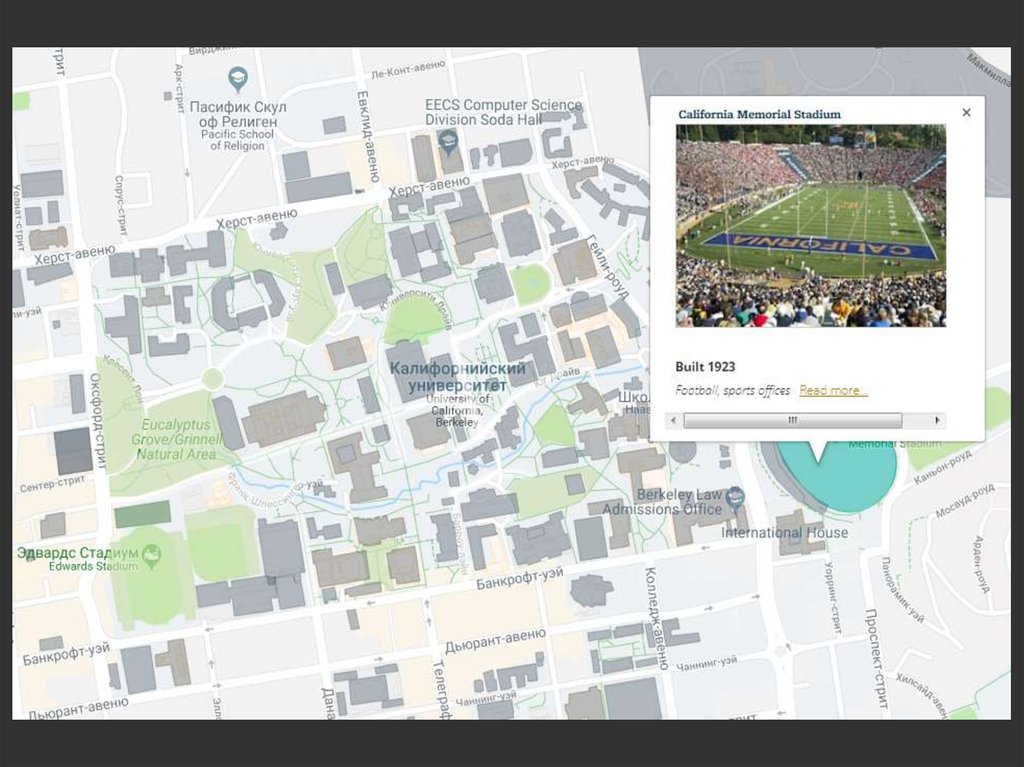Click the Пасифик Скул оф Религен label
Viewport: 1024px width, 767px height.
coord(238,114)
